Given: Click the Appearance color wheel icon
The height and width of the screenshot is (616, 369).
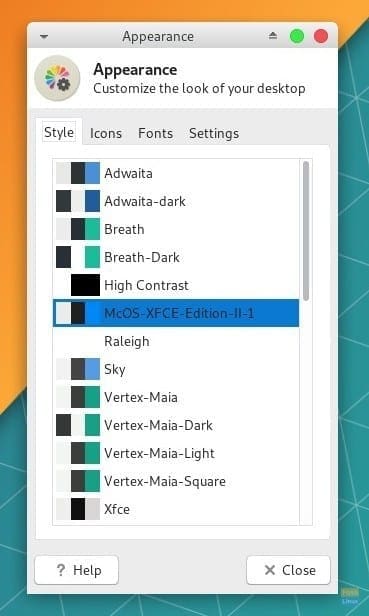Looking at the screenshot, I should pyautogui.click(x=57, y=78).
